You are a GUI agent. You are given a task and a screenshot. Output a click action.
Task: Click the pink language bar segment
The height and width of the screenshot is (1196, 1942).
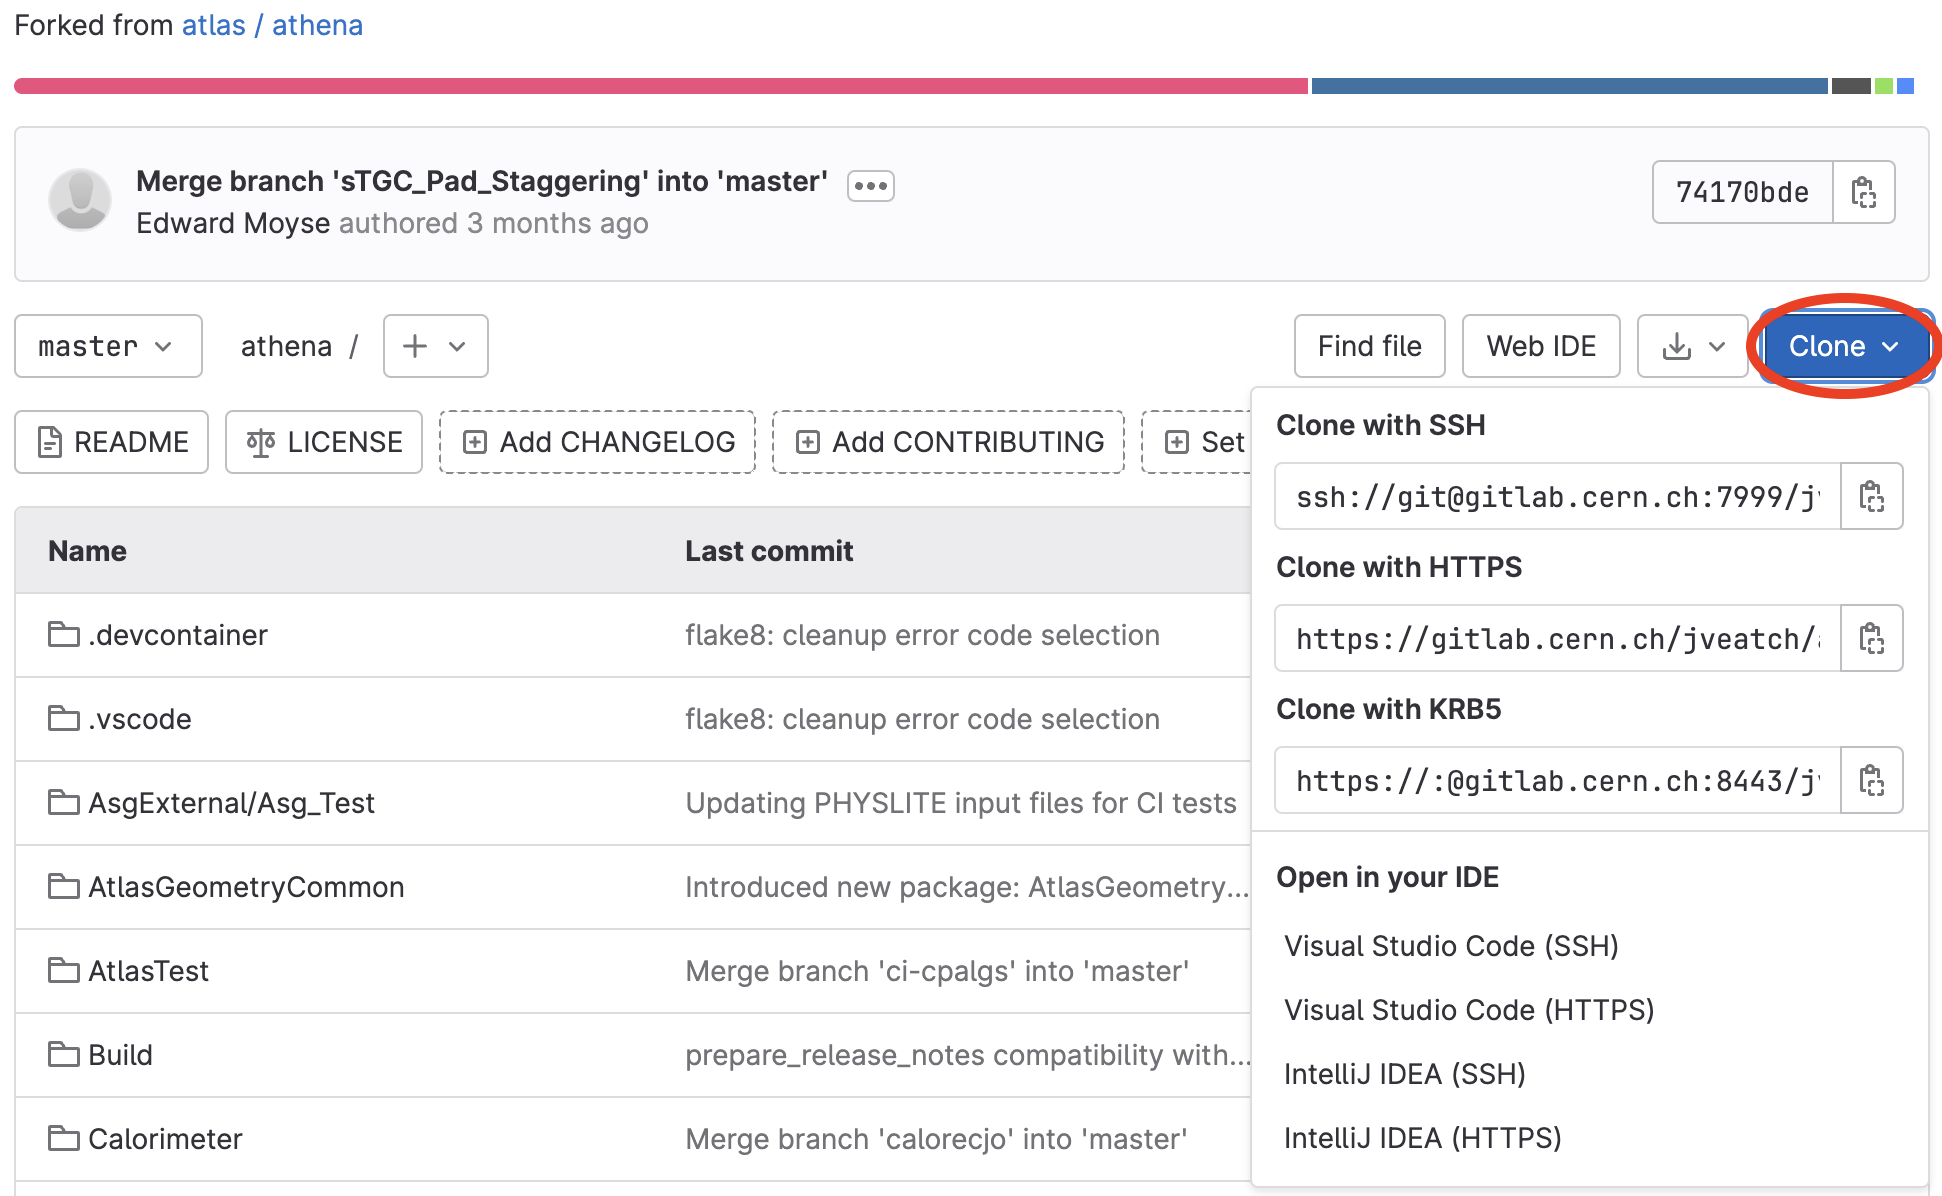click(661, 86)
